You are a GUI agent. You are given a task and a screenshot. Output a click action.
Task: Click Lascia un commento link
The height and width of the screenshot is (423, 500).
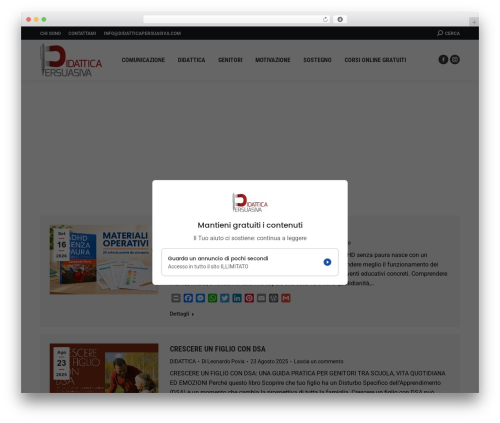click(x=318, y=361)
